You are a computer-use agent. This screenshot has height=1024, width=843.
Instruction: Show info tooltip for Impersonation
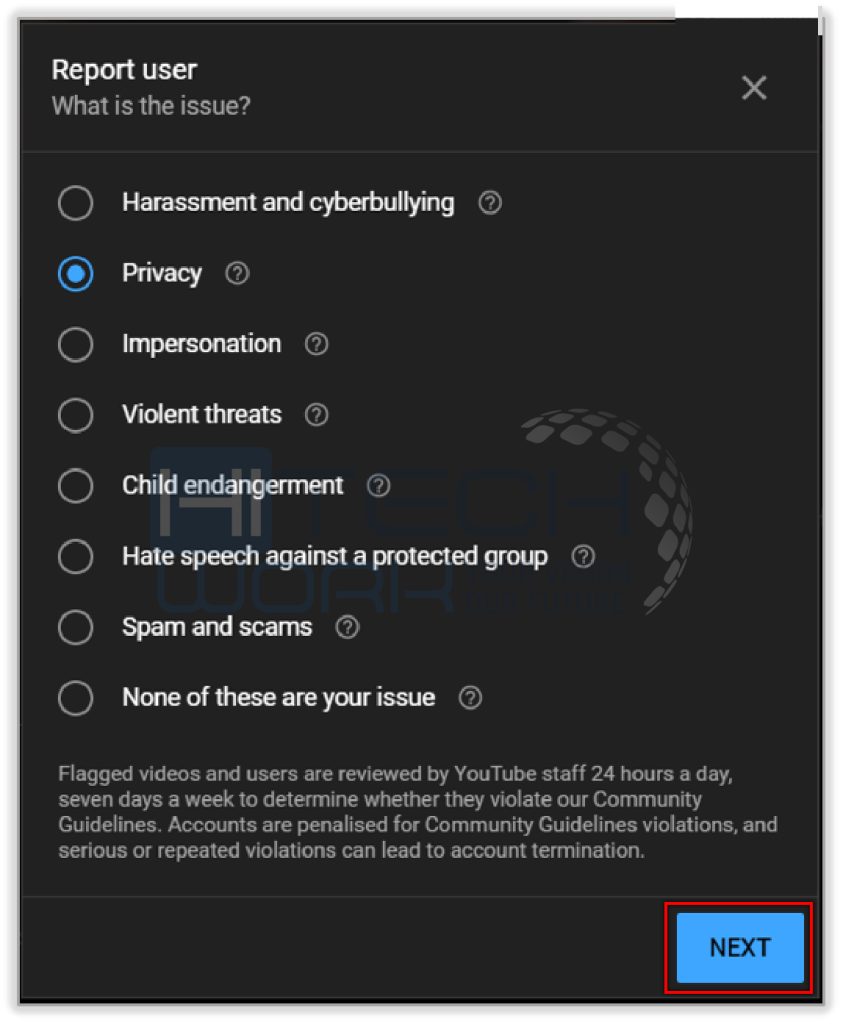(x=317, y=344)
